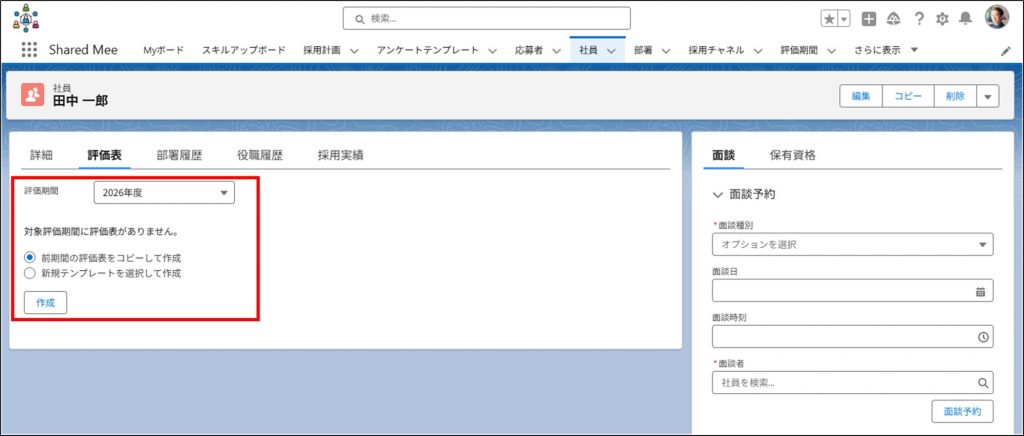The image size is (1024, 436).
Task: Open the help question mark icon
Action: point(919,19)
